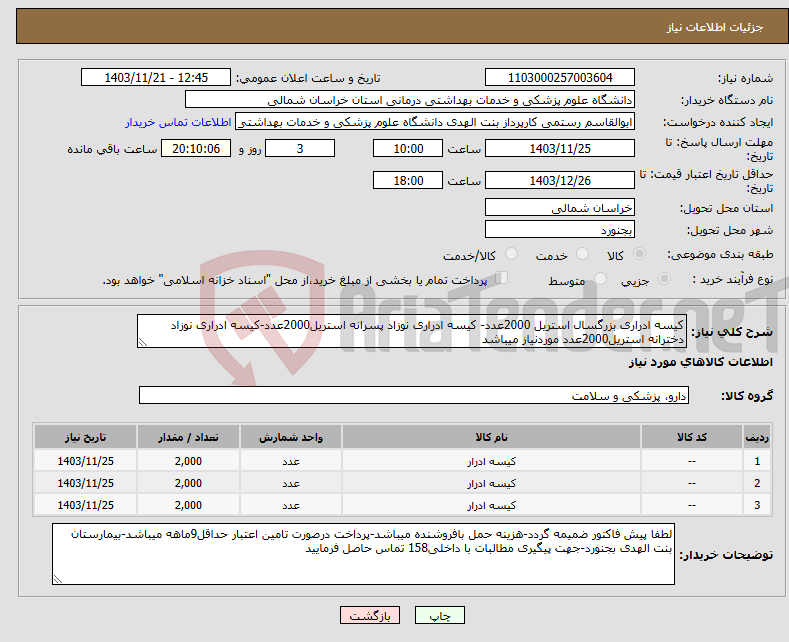
Task: Click the شرح کلی نیاز label
Action: click(x=732, y=332)
